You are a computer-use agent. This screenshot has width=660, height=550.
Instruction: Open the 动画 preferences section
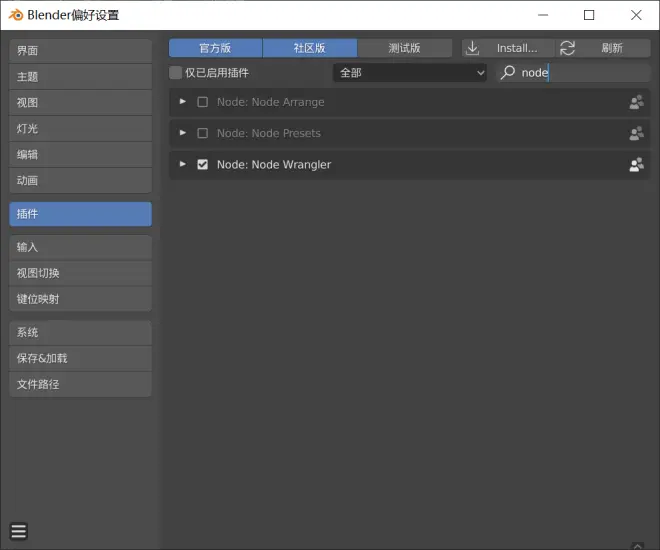(x=80, y=181)
